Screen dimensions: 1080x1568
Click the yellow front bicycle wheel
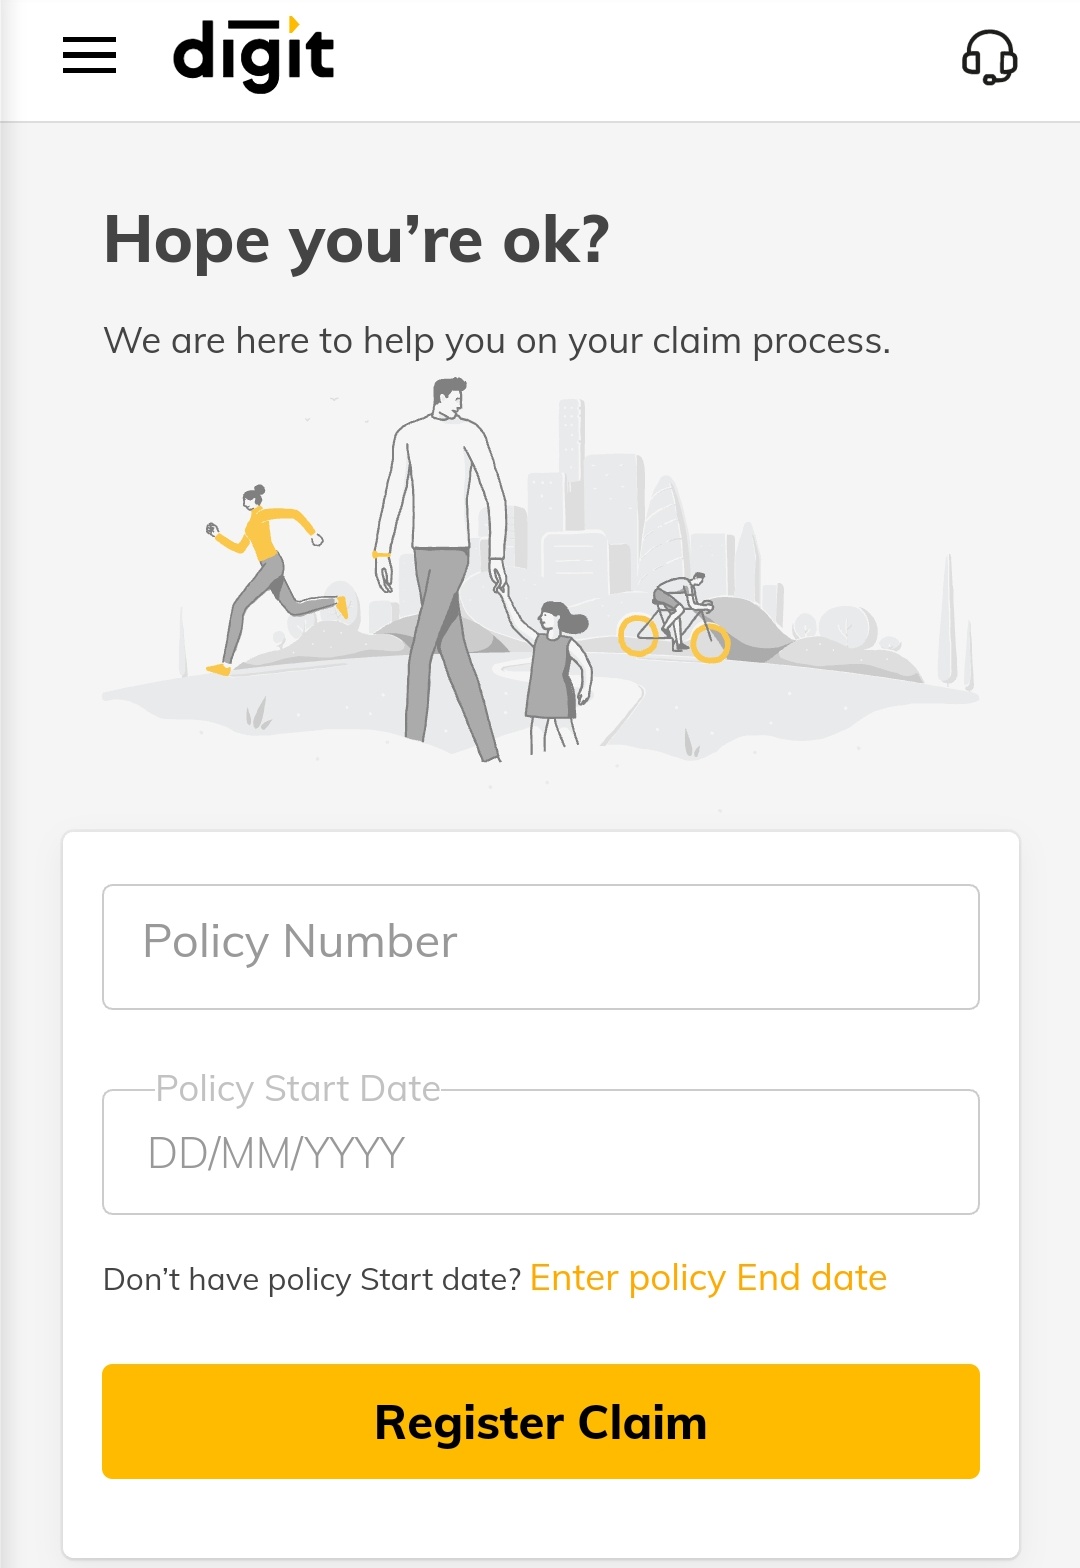coord(711,644)
